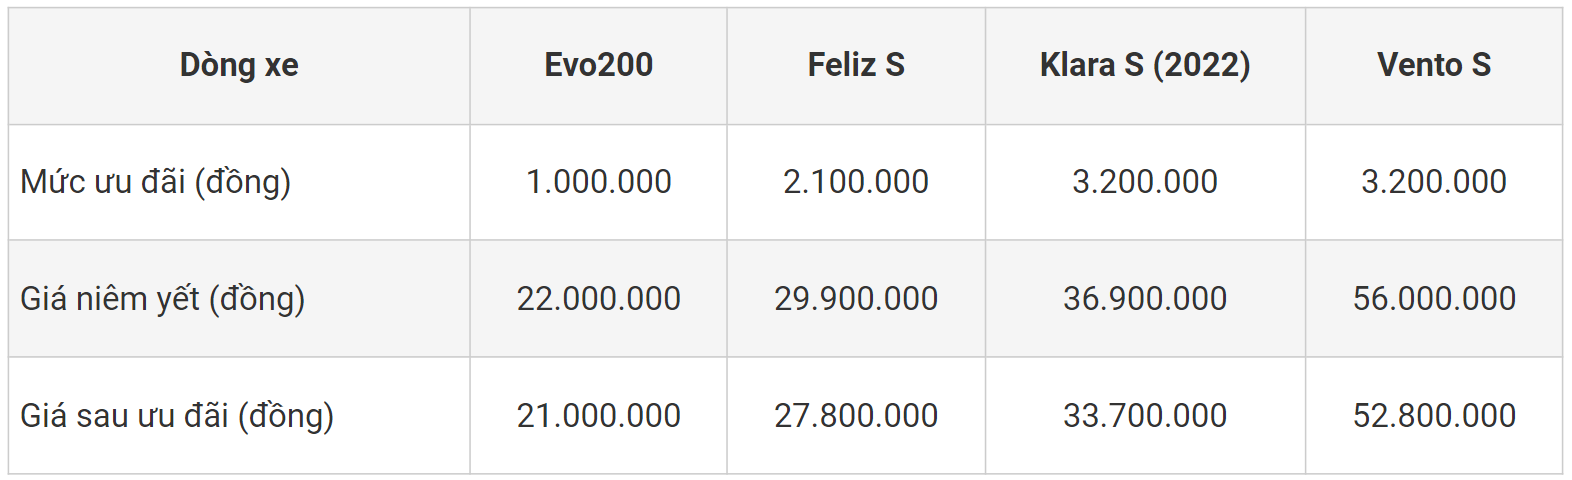Select Feliz S final price 27.800.000

[856, 416]
